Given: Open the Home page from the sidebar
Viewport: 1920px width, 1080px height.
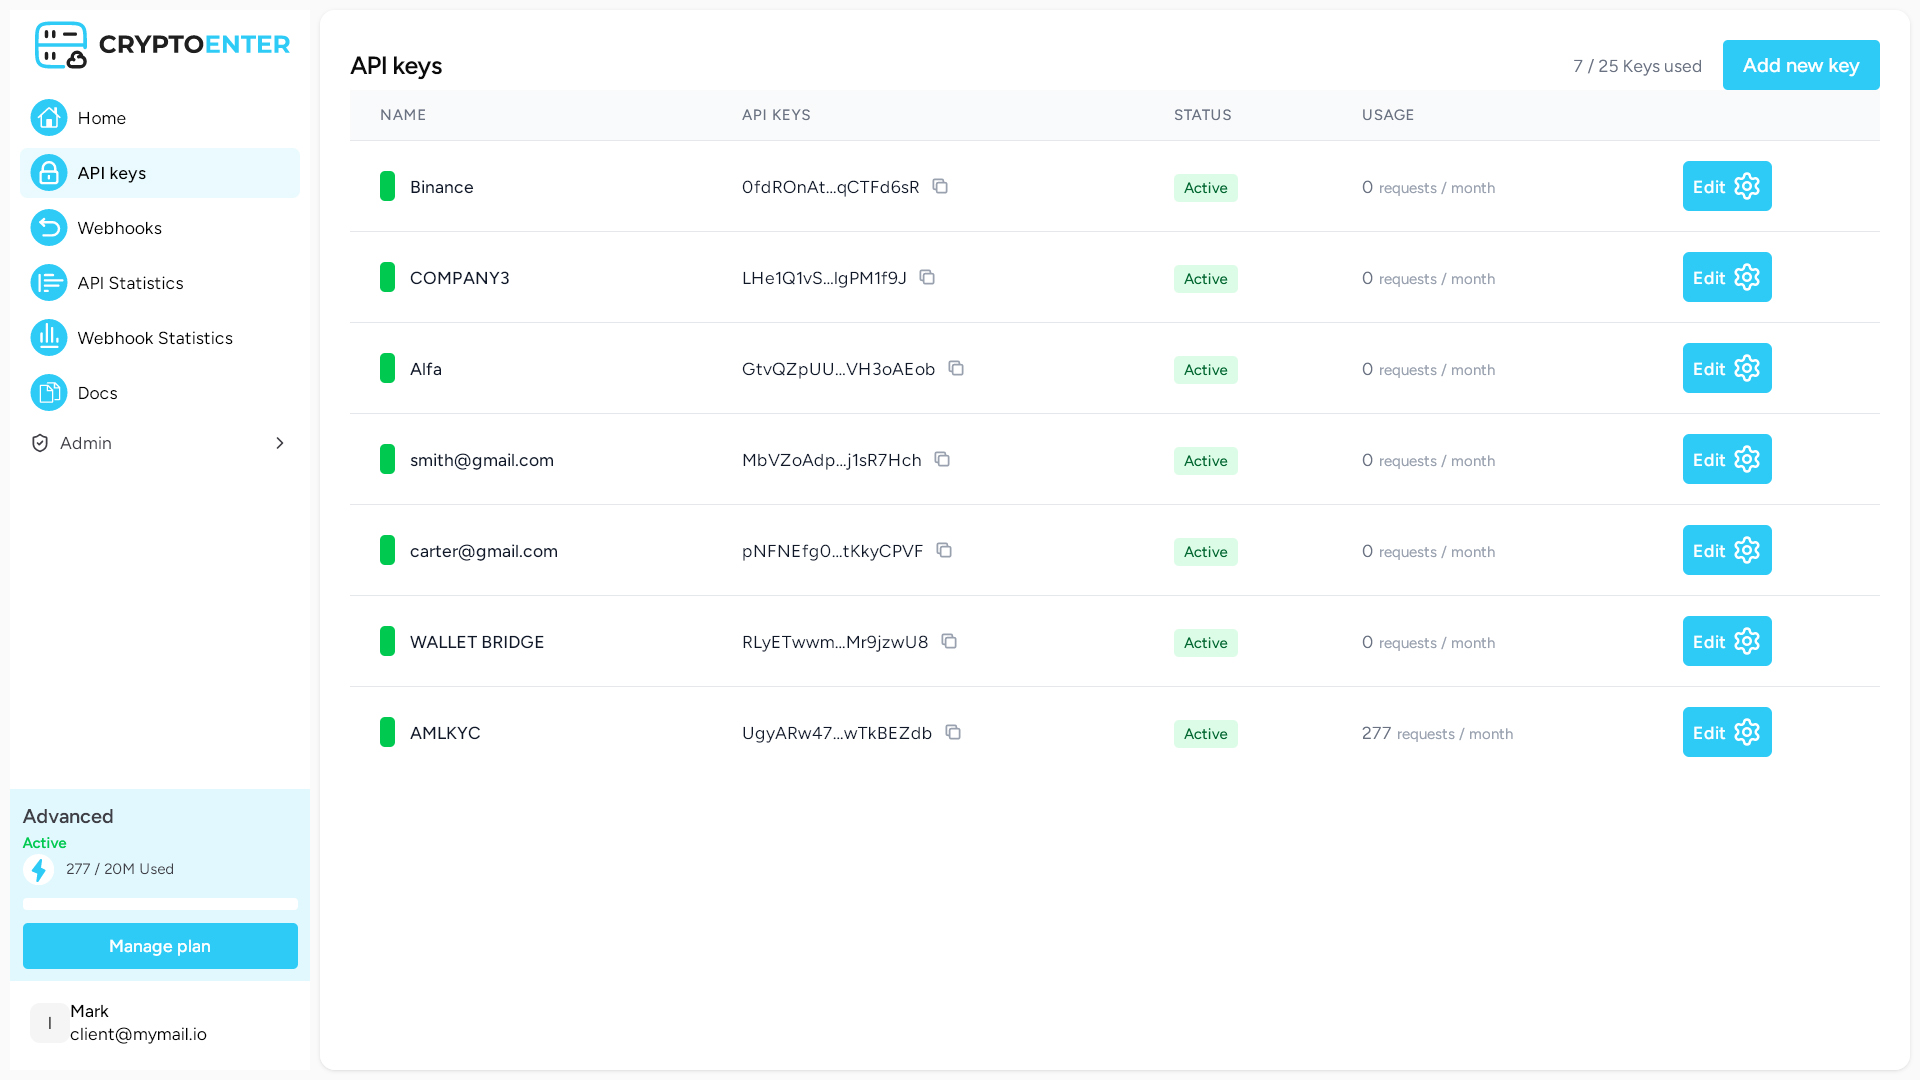Looking at the screenshot, I should coord(101,118).
